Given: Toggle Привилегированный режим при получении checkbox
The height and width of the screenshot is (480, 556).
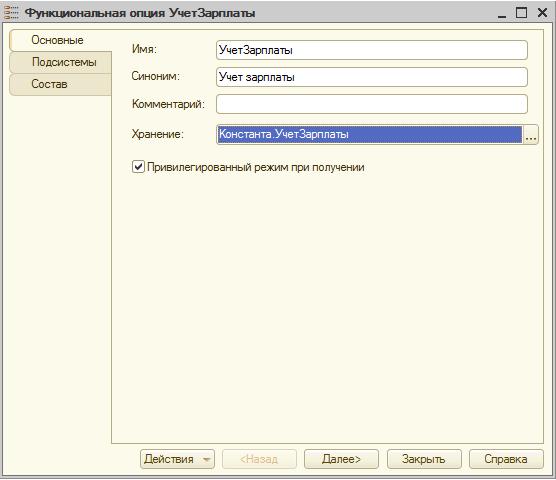Looking at the screenshot, I should [x=138, y=167].
